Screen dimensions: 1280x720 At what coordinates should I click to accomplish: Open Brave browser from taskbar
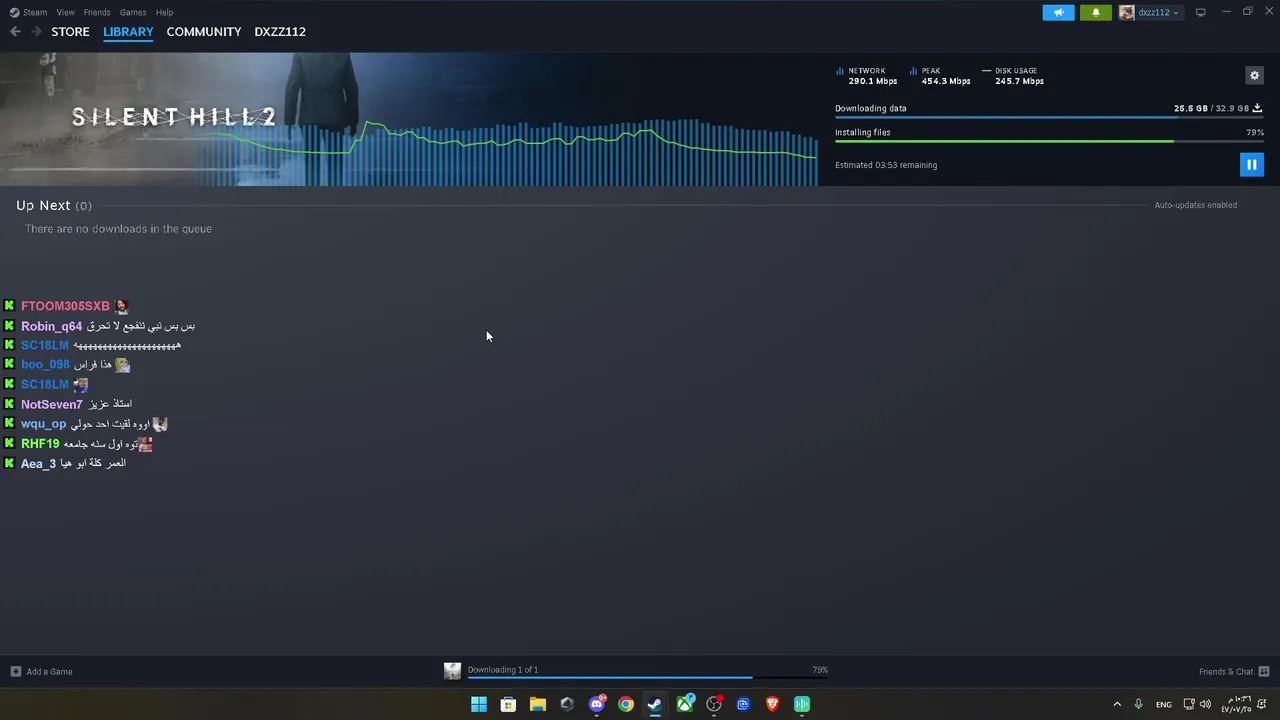(x=772, y=704)
